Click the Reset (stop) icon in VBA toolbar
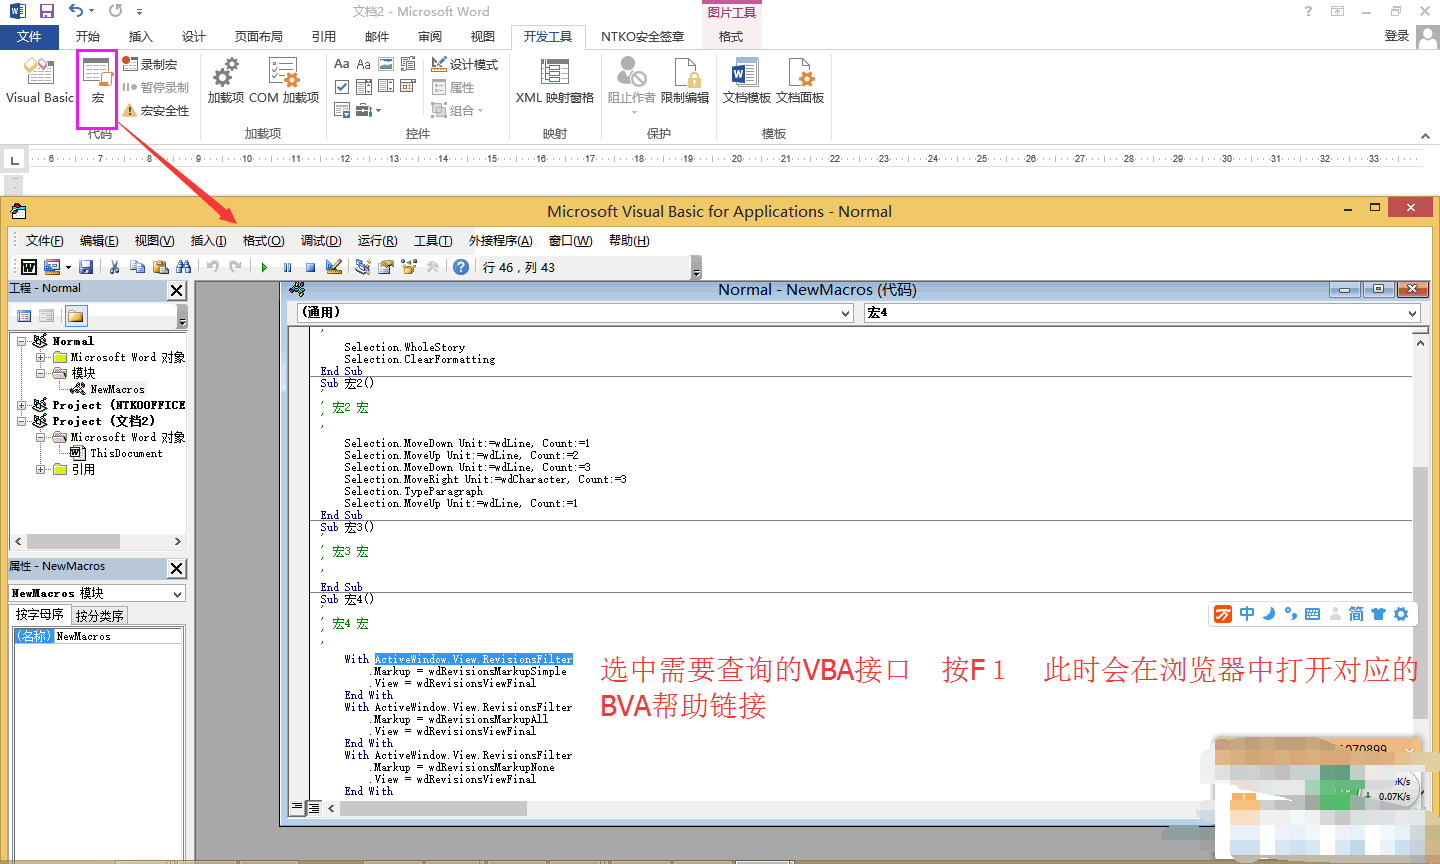Image resolution: width=1440 pixels, height=864 pixels. click(x=310, y=267)
